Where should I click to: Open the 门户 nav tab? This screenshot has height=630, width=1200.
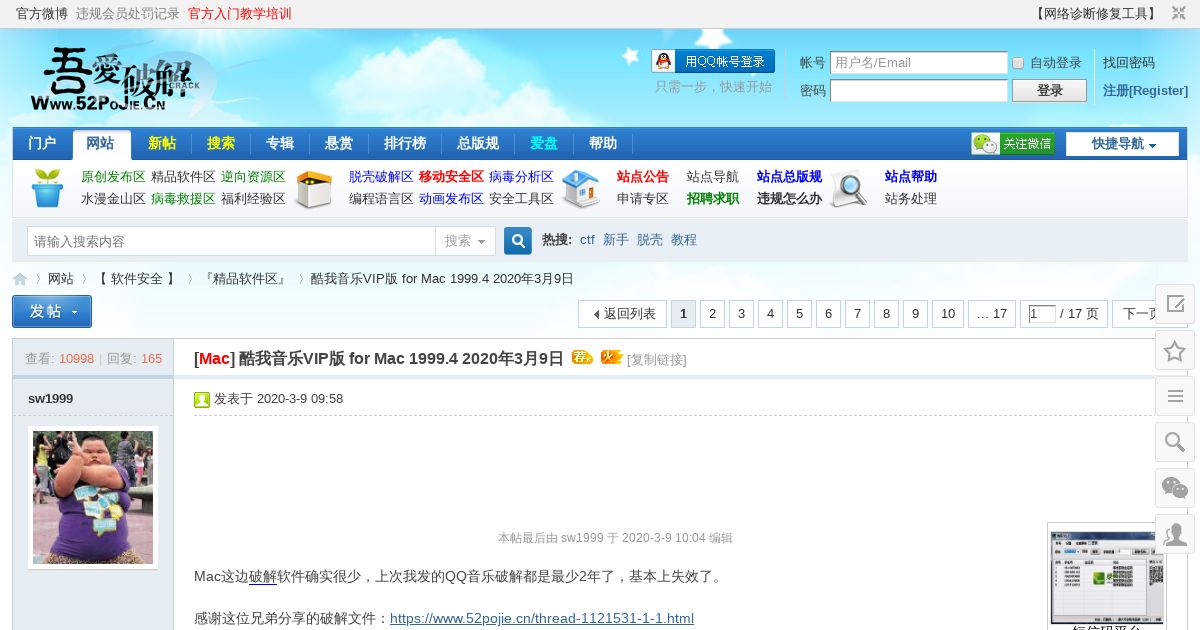point(42,143)
